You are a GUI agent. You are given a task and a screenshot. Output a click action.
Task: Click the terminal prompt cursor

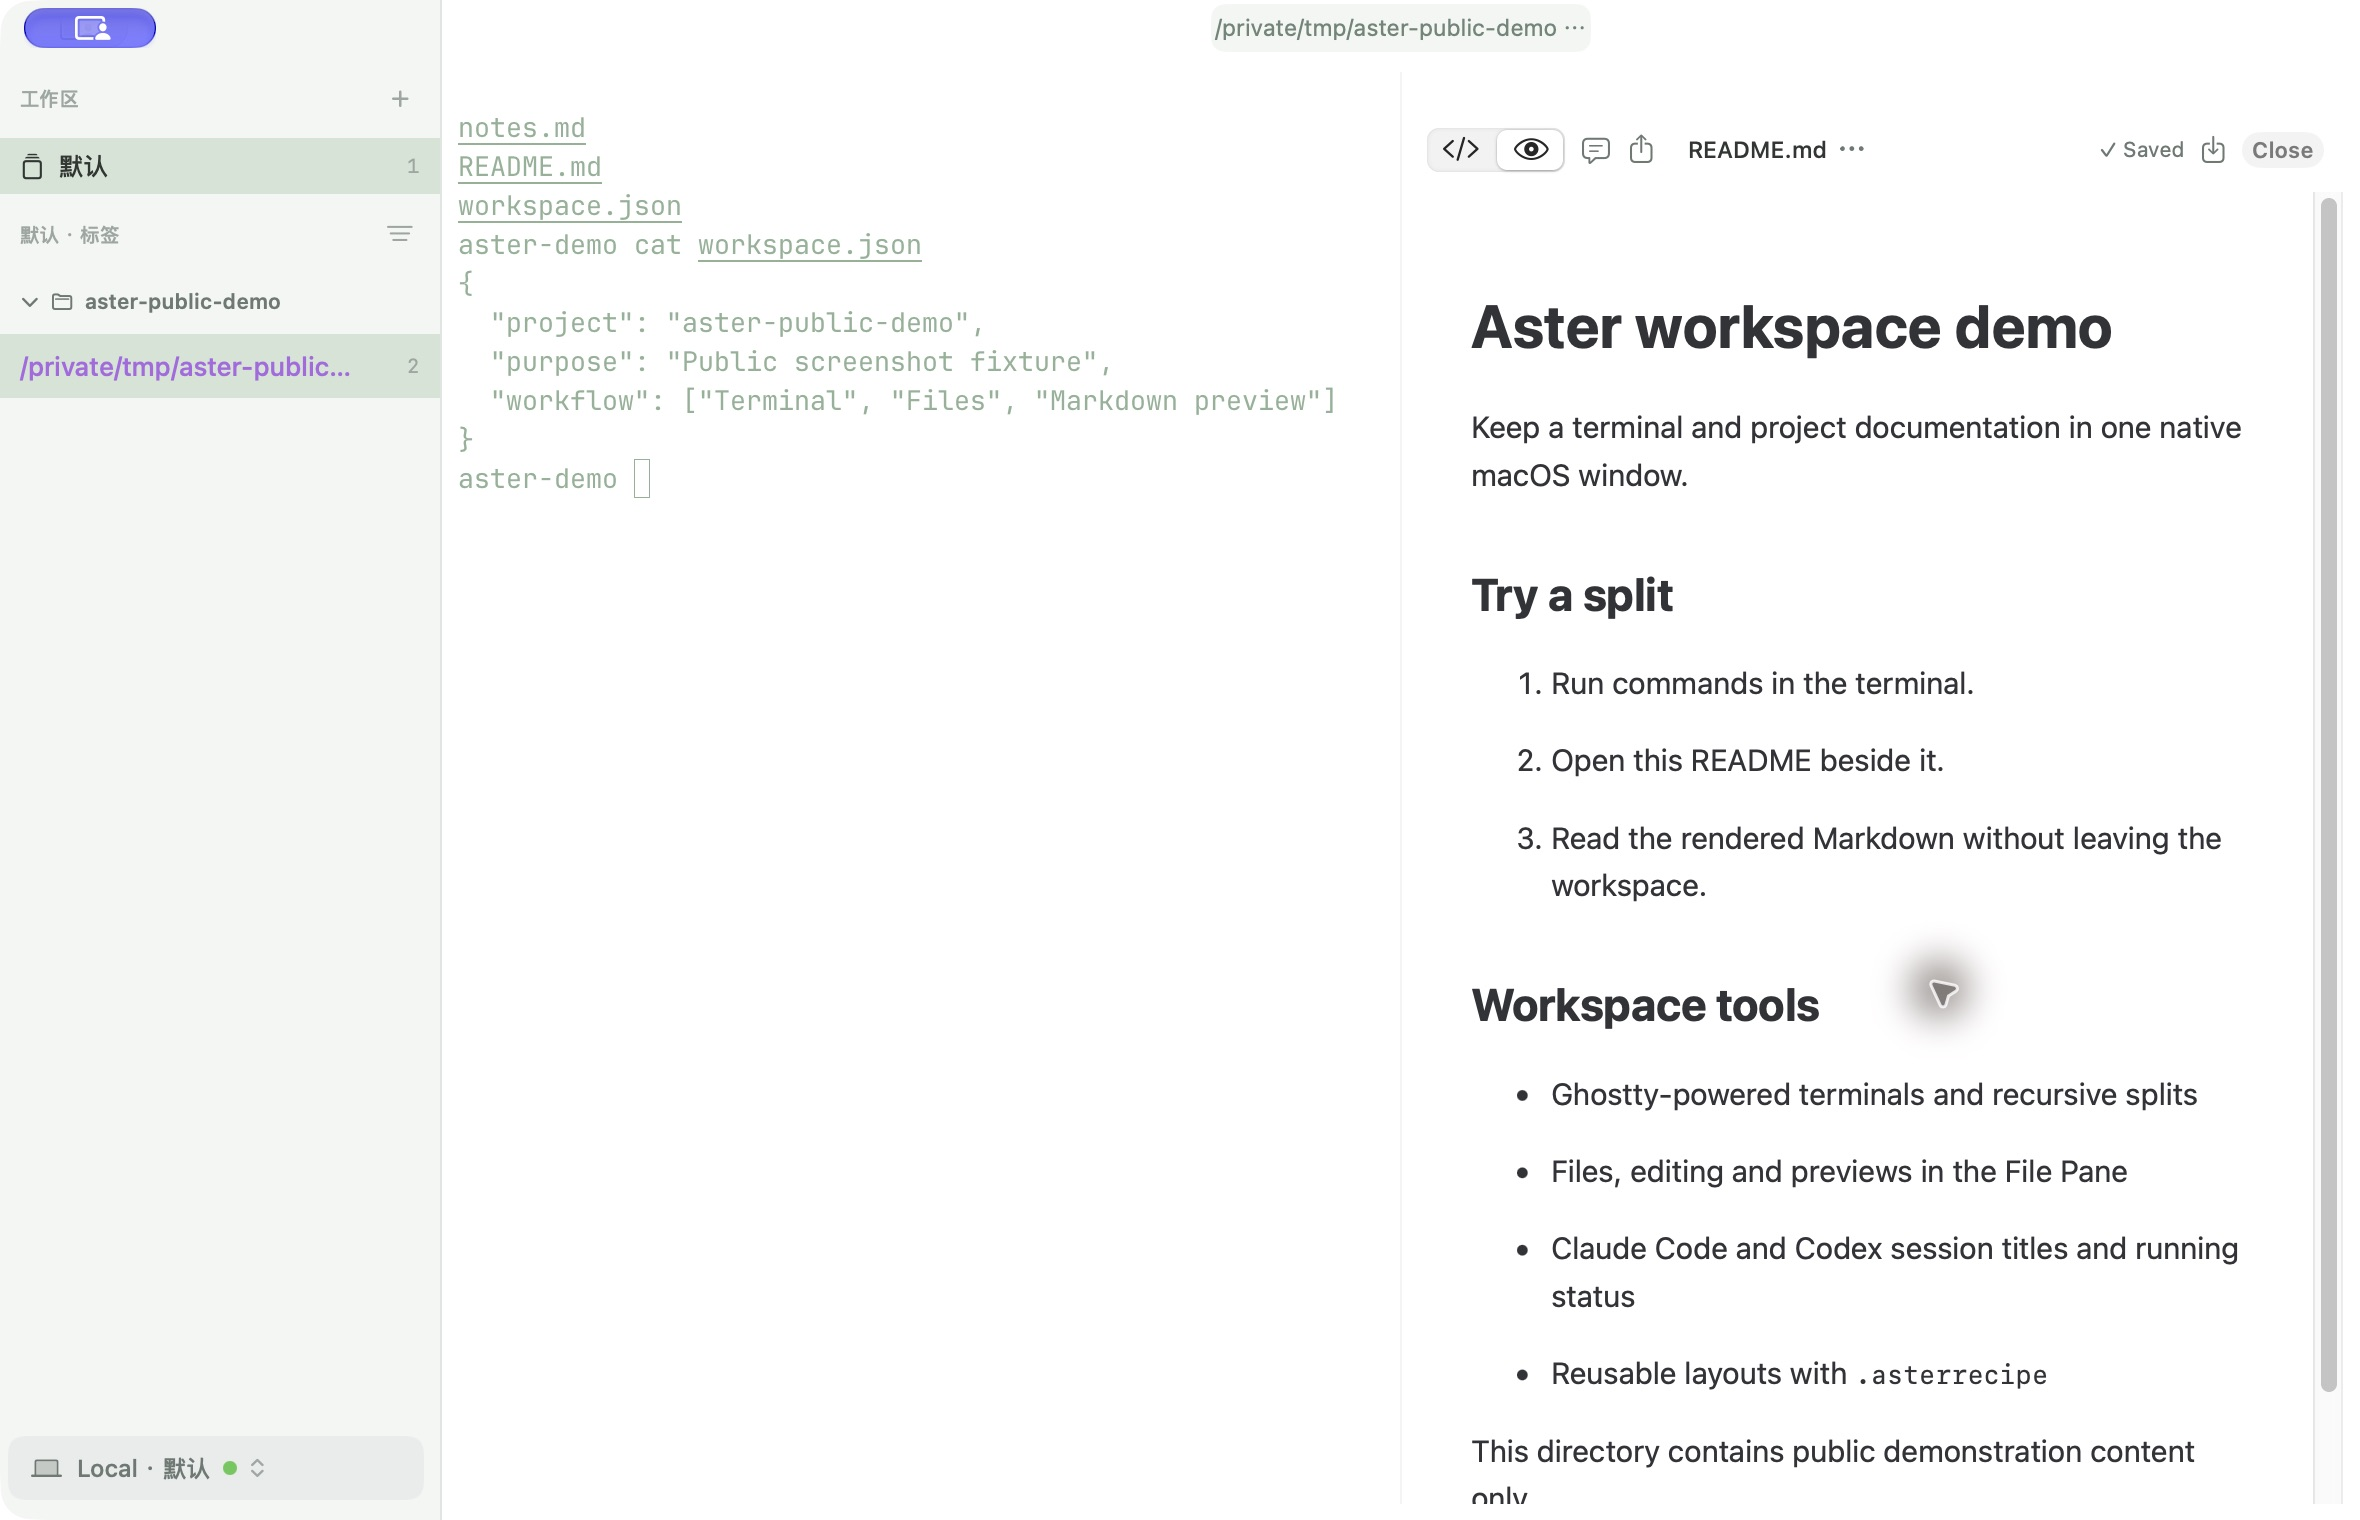(x=642, y=478)
